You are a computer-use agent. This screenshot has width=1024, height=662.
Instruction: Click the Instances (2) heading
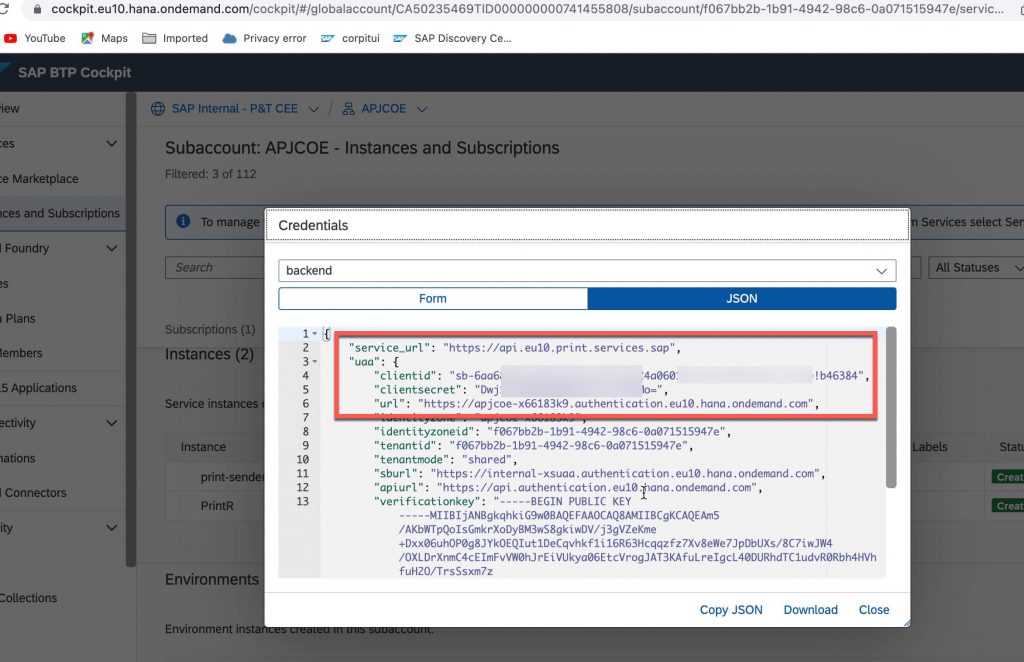click(x=209, y=355)
